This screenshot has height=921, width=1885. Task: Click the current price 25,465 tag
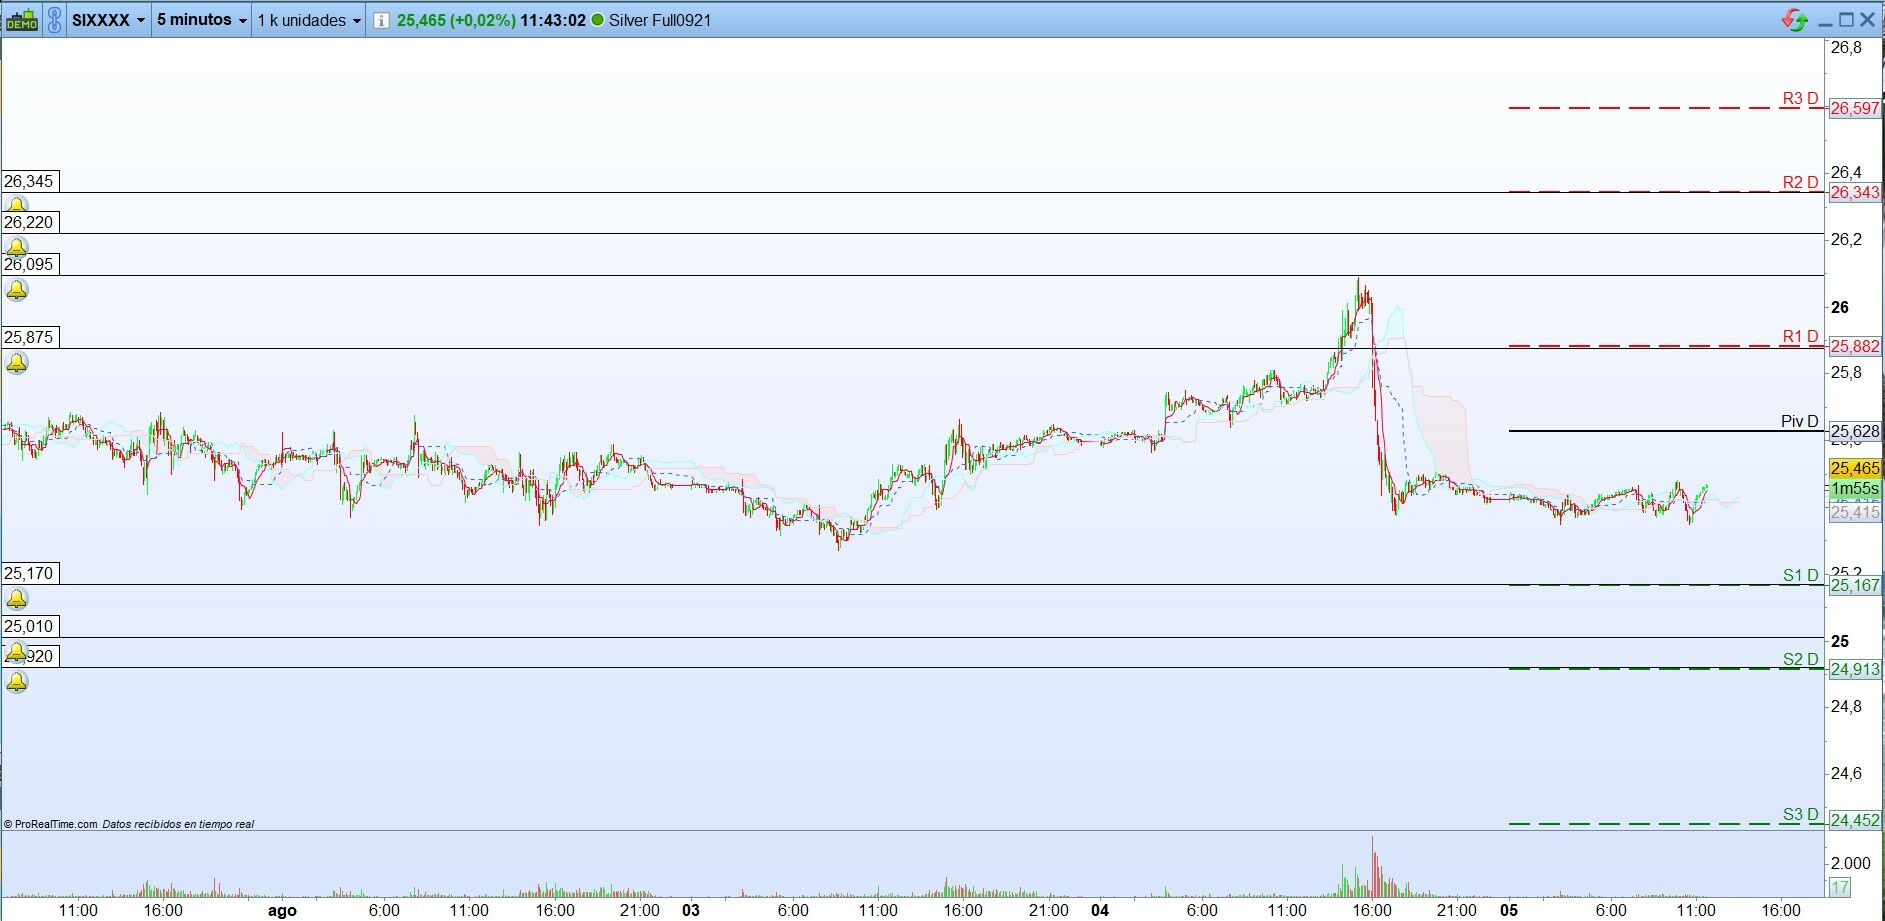point(1855,468)
